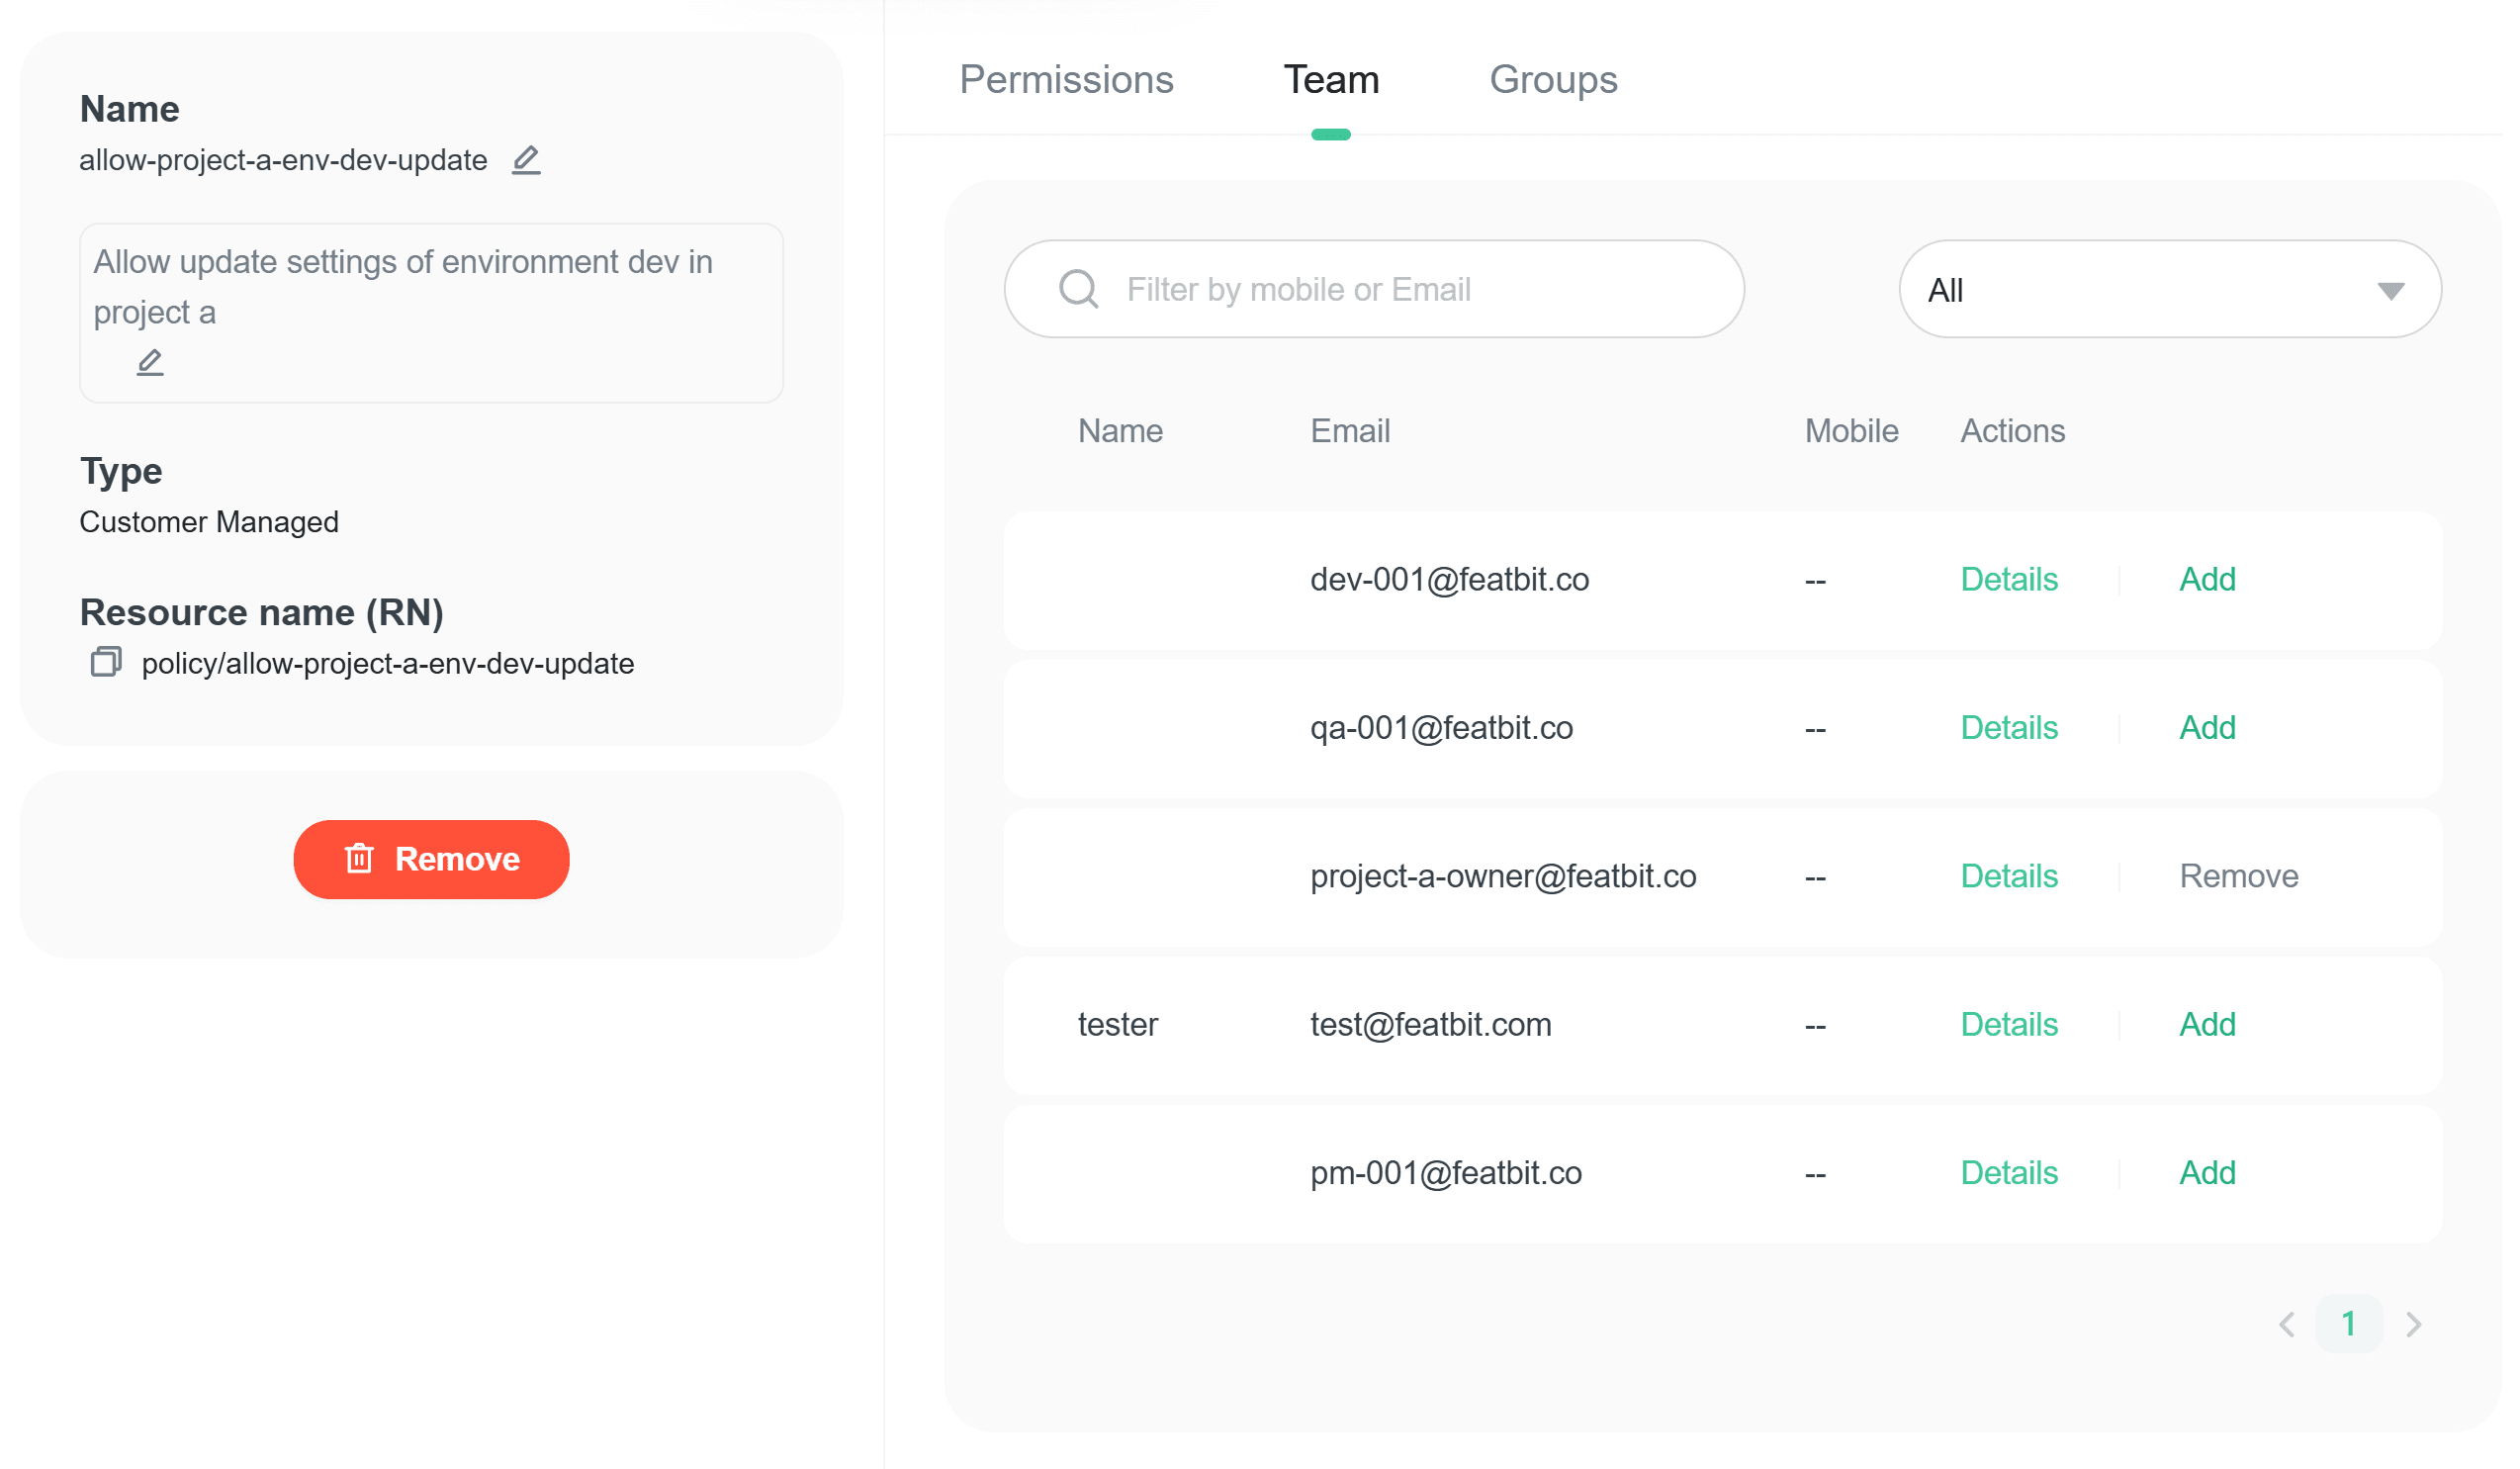Viewport: 2520px width, 1469px height.
Task: Click the search magnifier icon in the filter
Action: pyautogui.click(x=1080, y=290)
